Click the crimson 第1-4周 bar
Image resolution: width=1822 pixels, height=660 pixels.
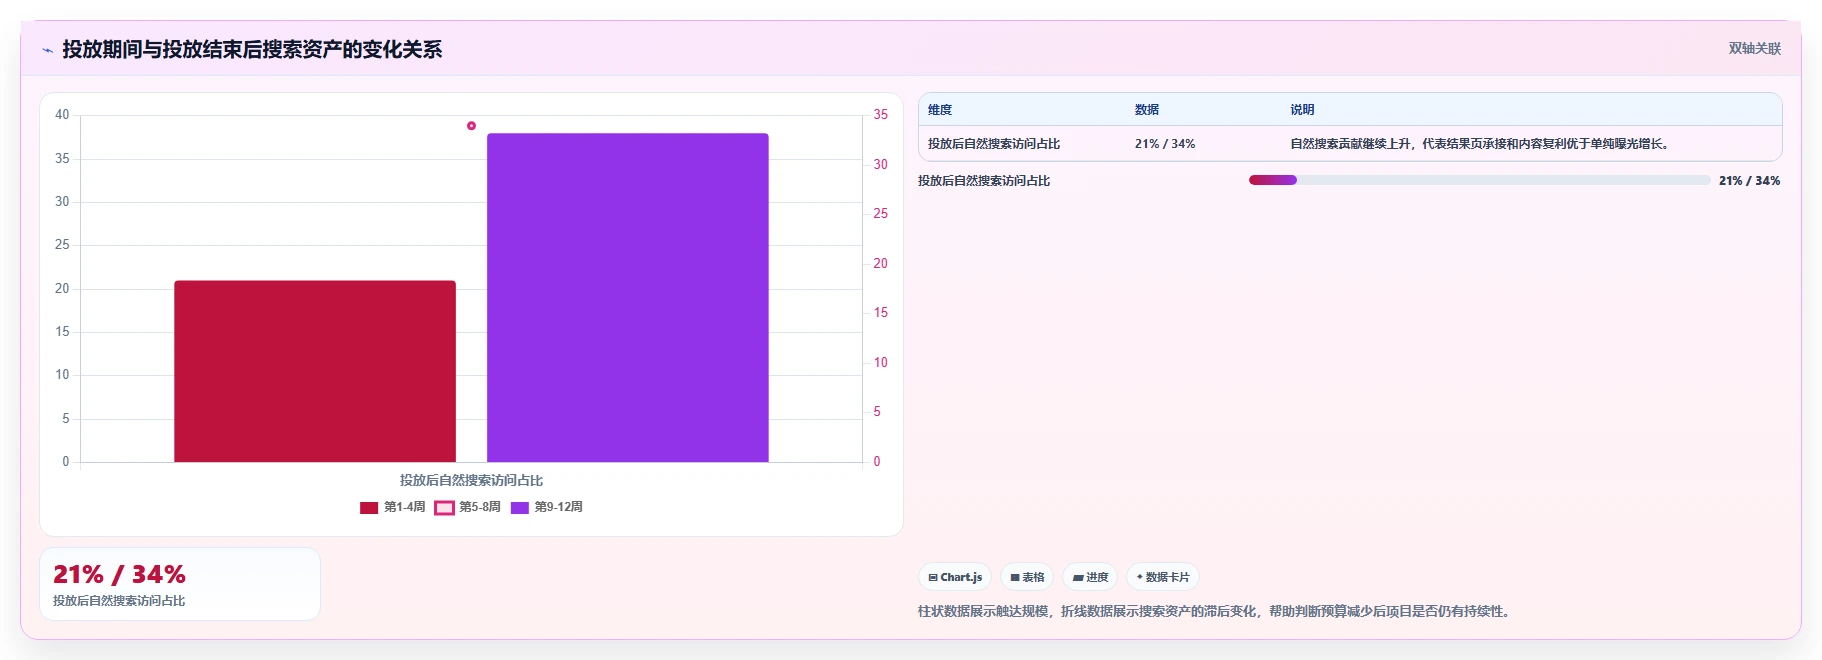315,371
